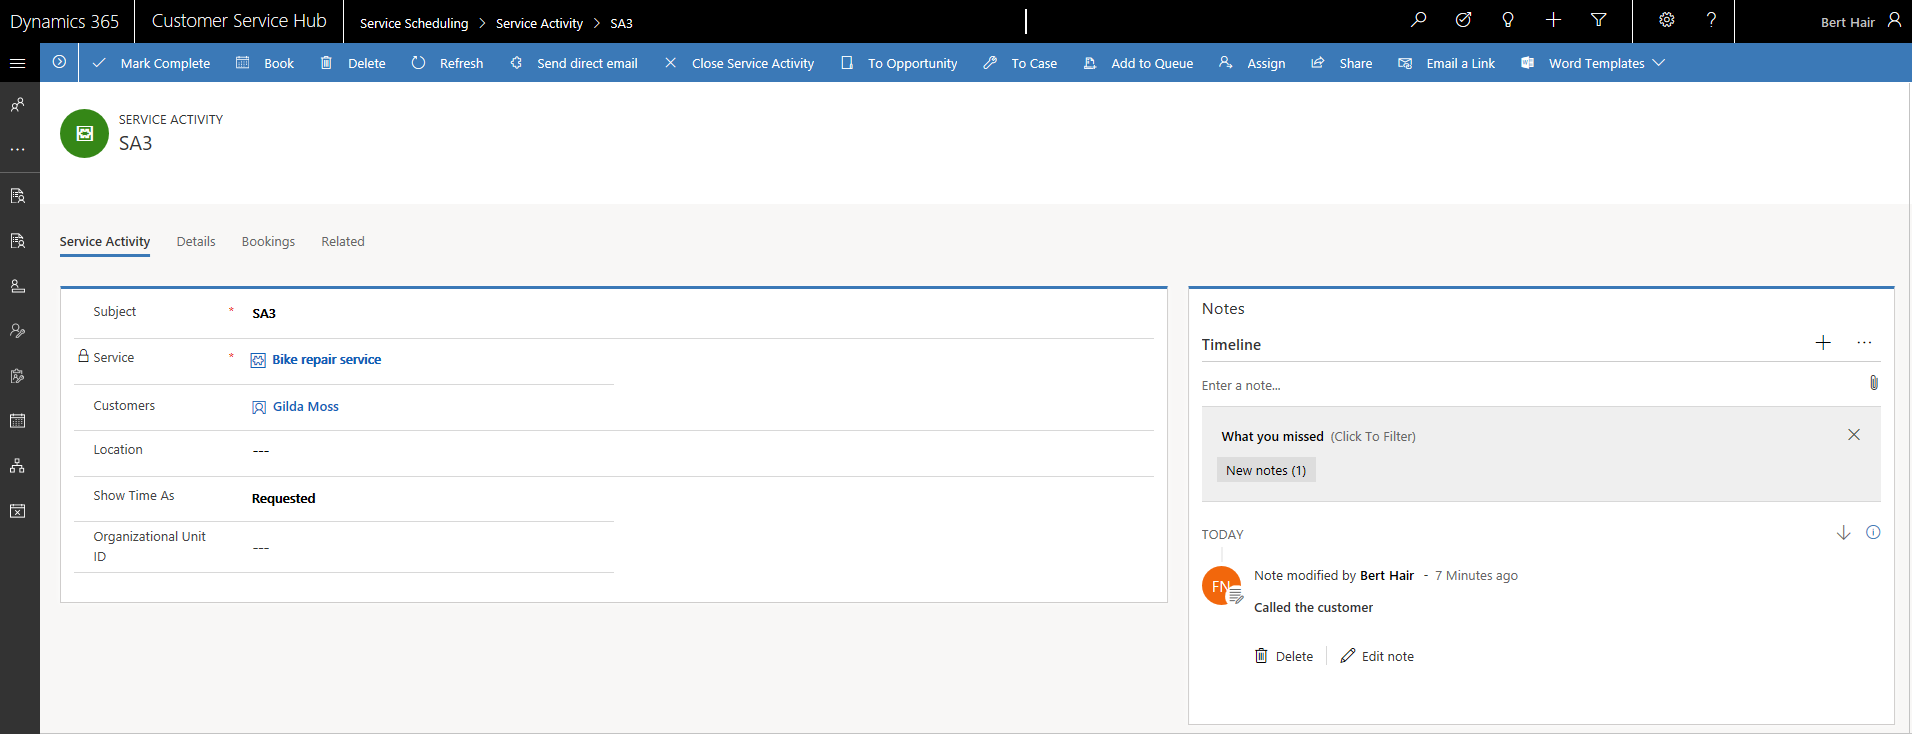Open the assistant lightbulb icon
The height and width of the screenshot is (734, 1912).
(x=1508, y=20)
